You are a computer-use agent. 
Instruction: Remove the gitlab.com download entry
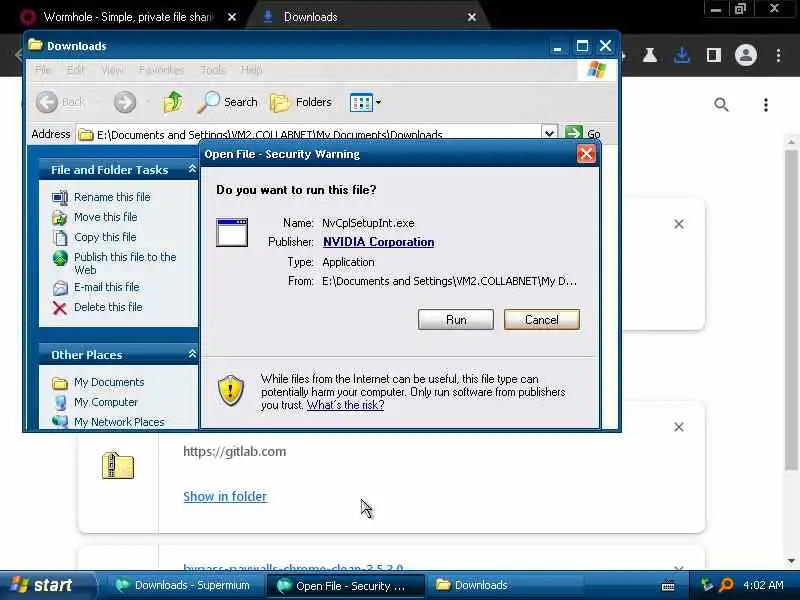point(679,427)
